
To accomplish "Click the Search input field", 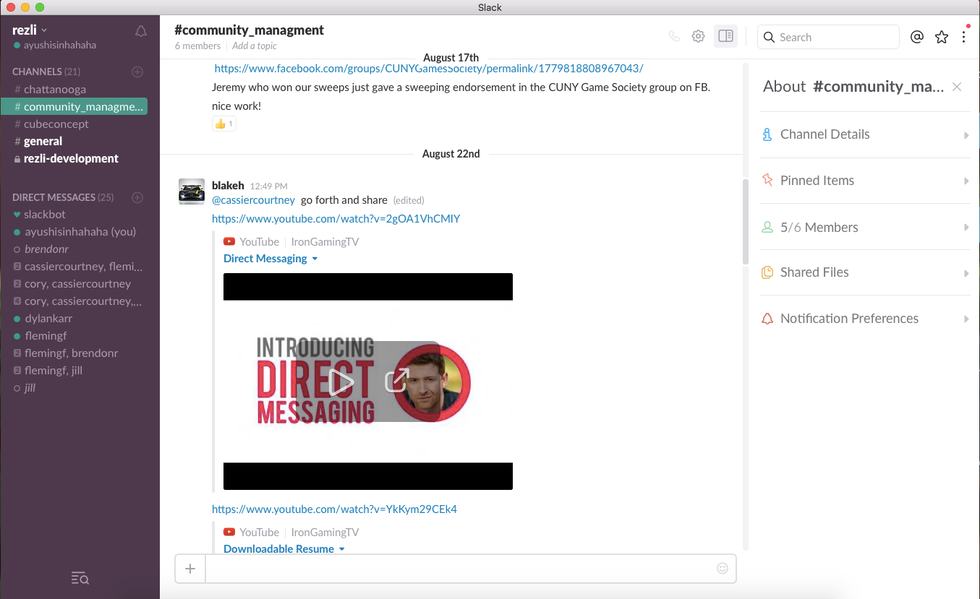I will coord(835,37).
